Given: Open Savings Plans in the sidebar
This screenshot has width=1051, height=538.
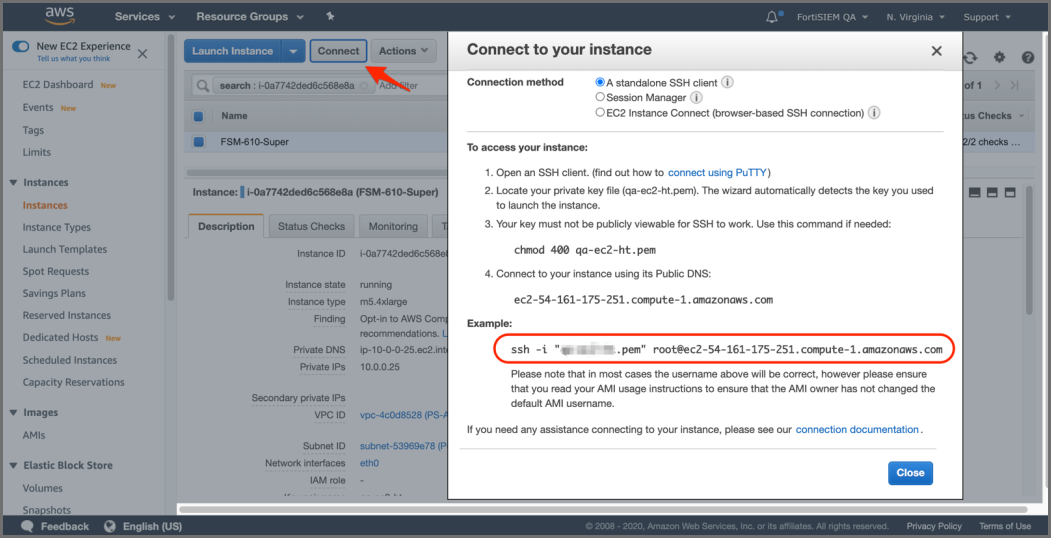Looking at the screenshot, I should (54, 293).
